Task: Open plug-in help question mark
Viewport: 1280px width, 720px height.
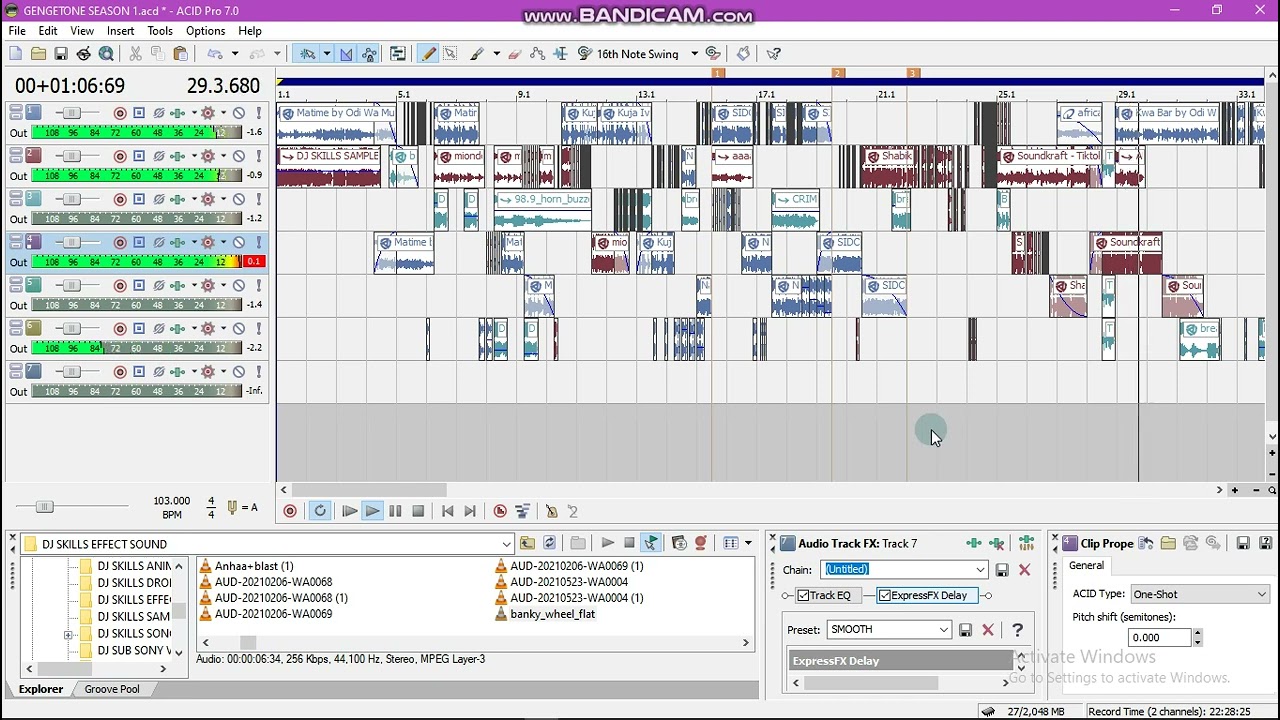Action: tap(1017, 630)
